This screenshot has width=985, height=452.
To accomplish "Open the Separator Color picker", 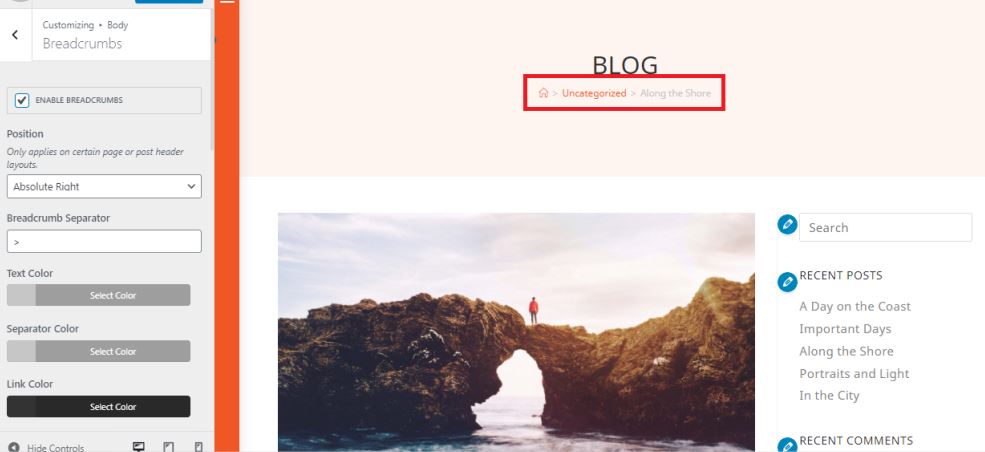I will tap(99, 351).
